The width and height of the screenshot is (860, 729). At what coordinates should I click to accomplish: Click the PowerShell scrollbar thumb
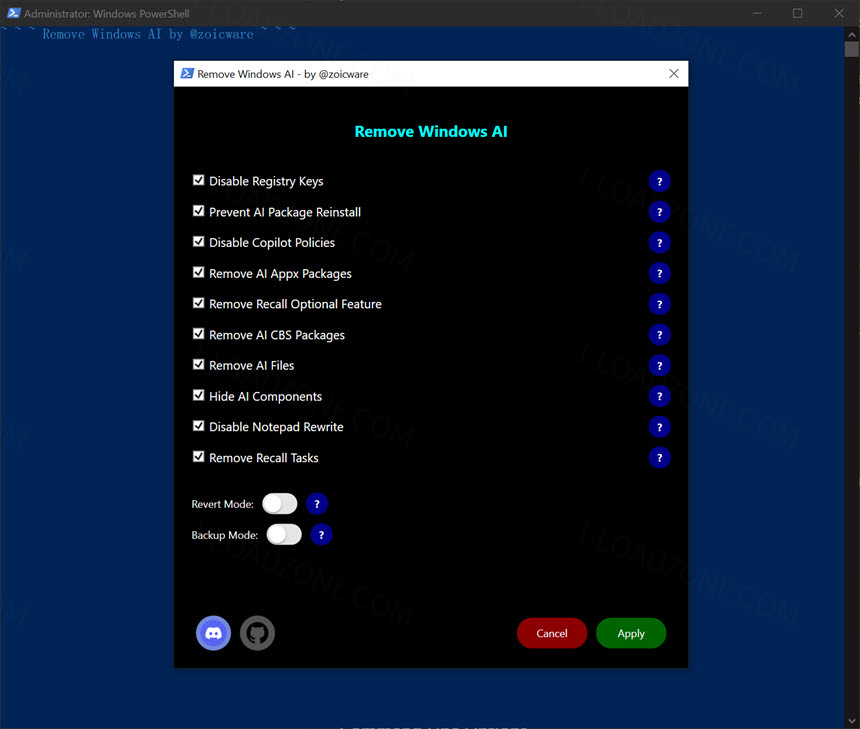tap(852, 49)
